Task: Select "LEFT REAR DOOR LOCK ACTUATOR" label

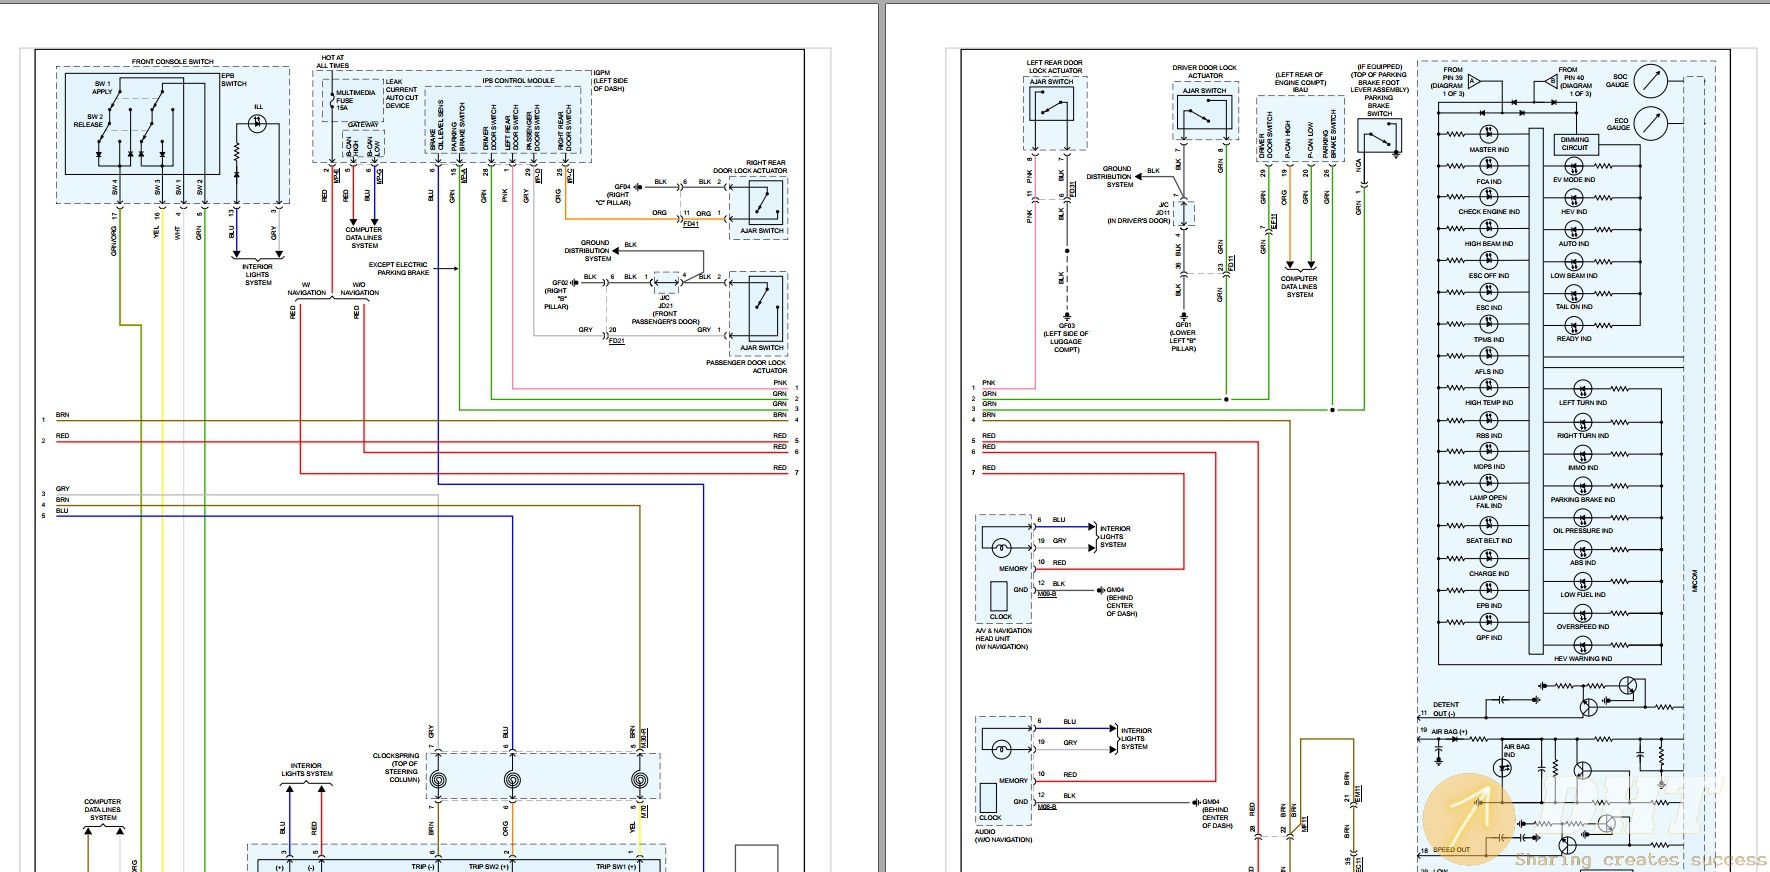Action: click(x=1055, y=67)
